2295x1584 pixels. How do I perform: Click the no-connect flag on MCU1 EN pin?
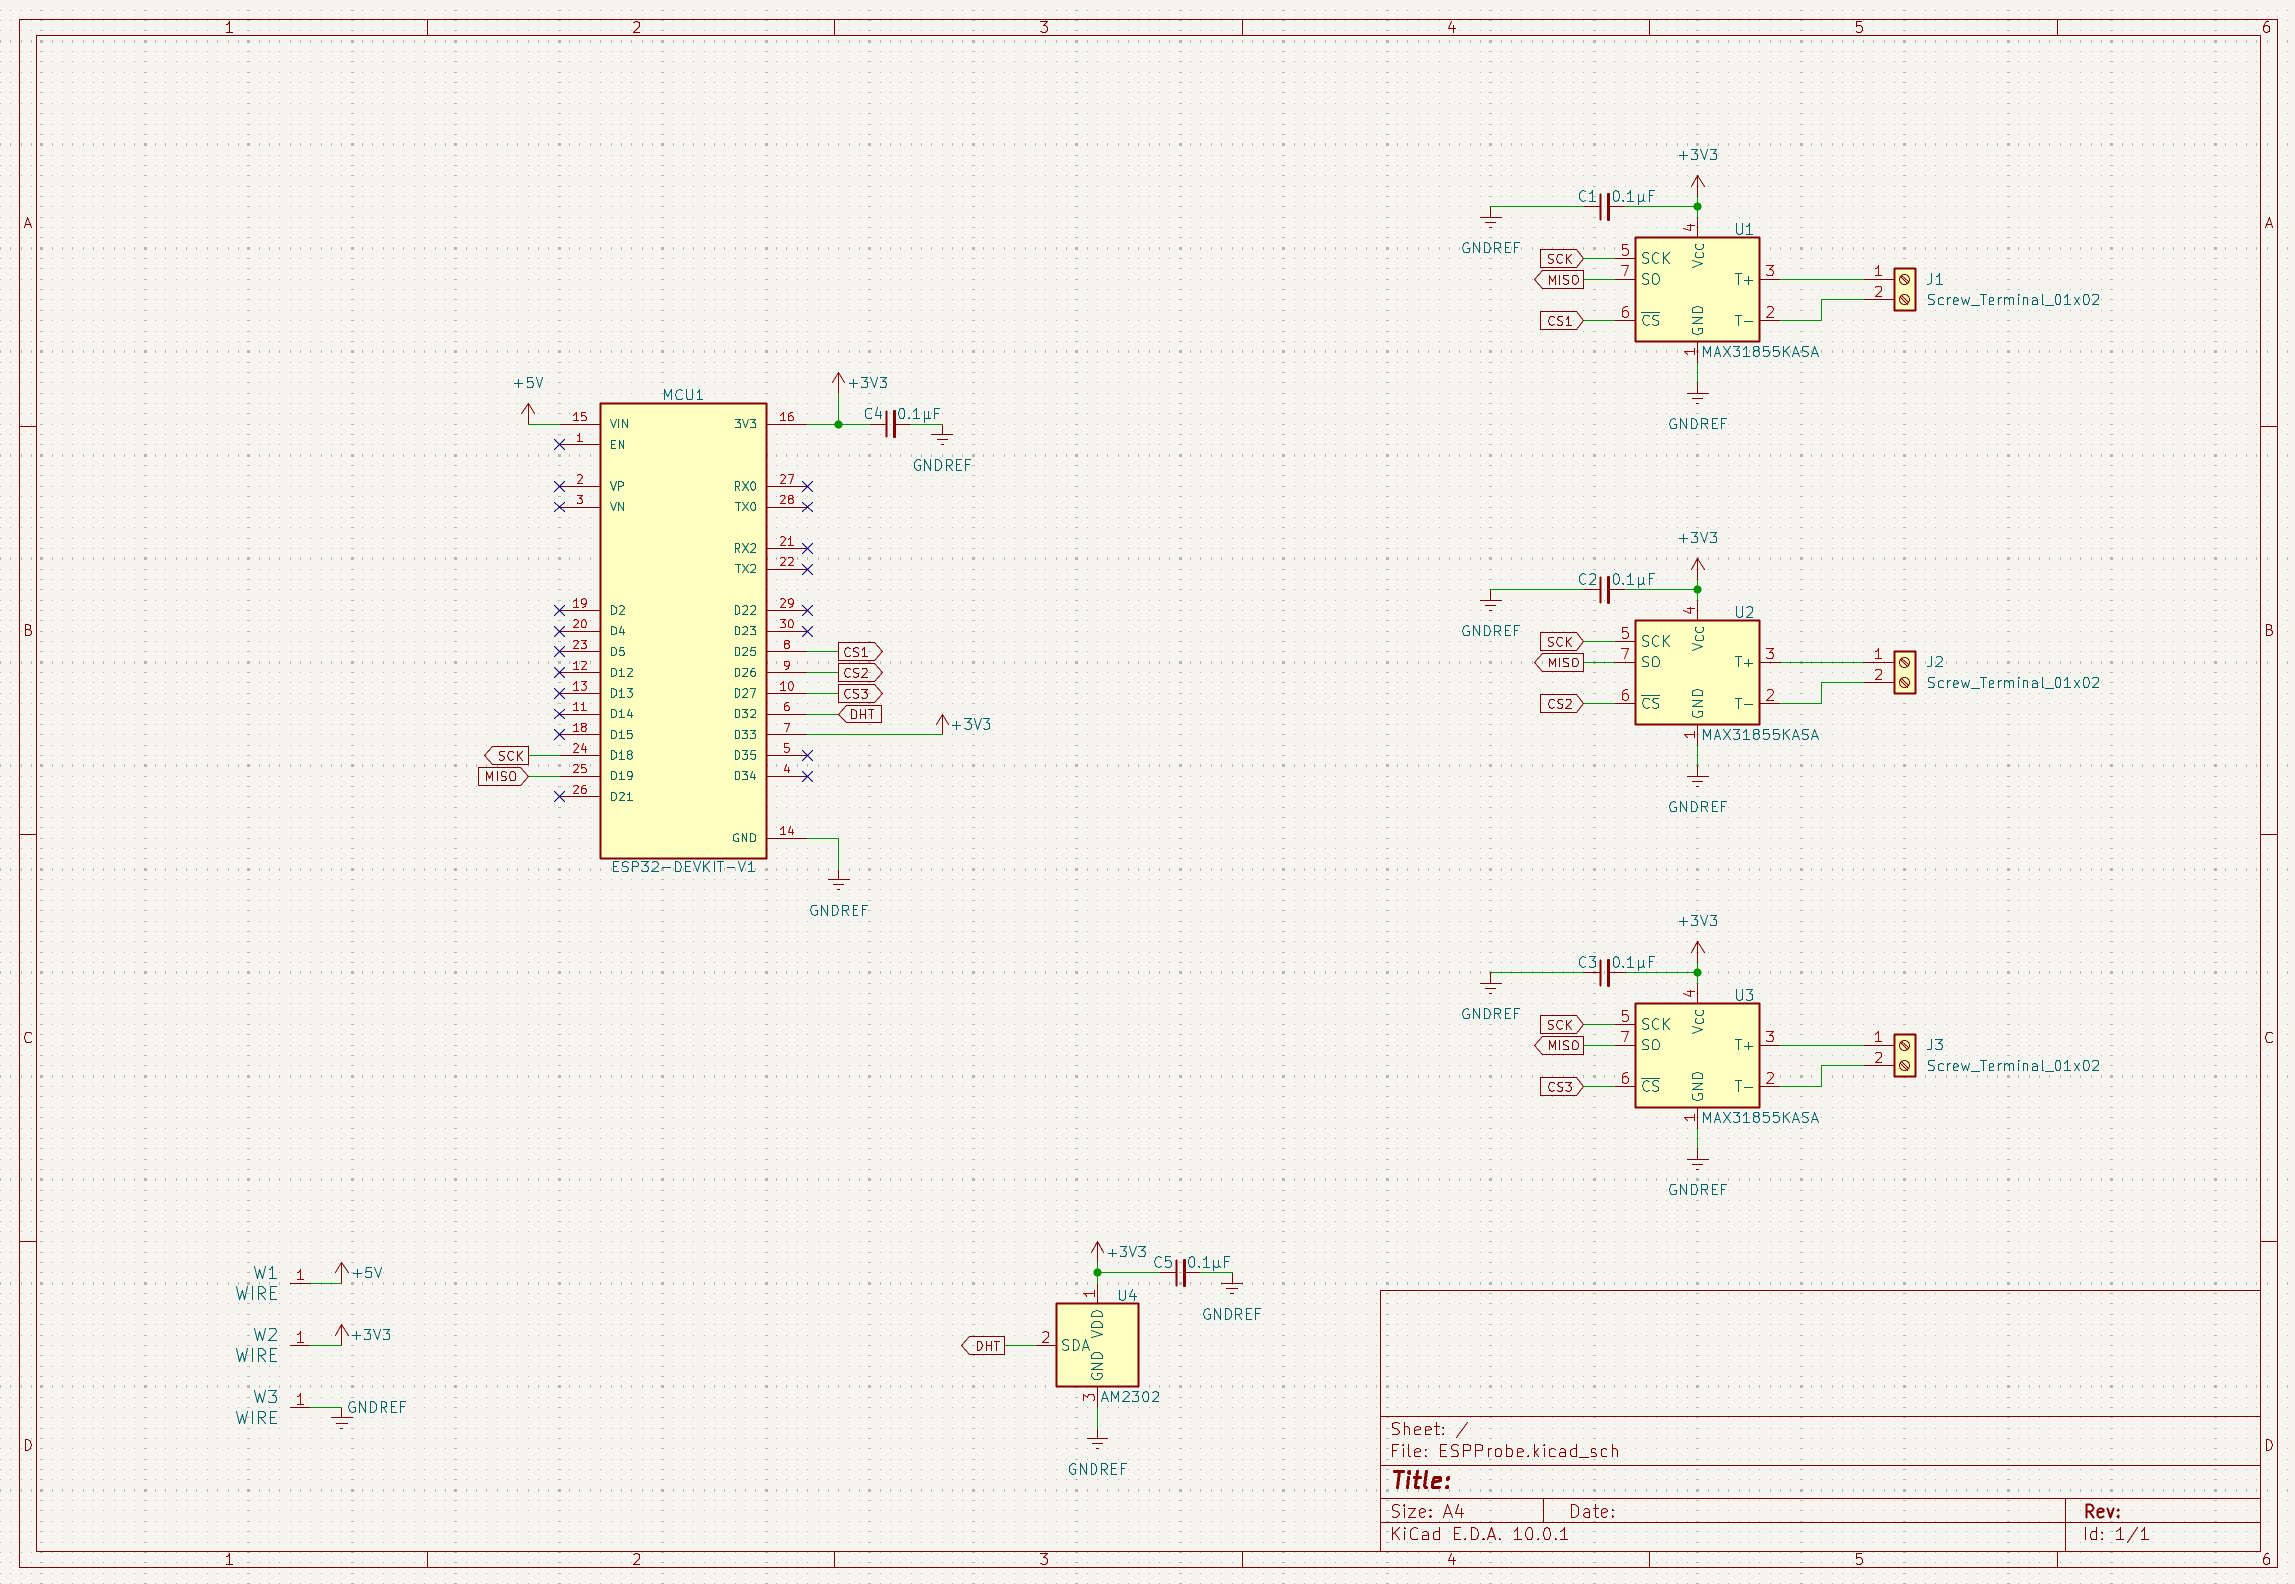559,445
